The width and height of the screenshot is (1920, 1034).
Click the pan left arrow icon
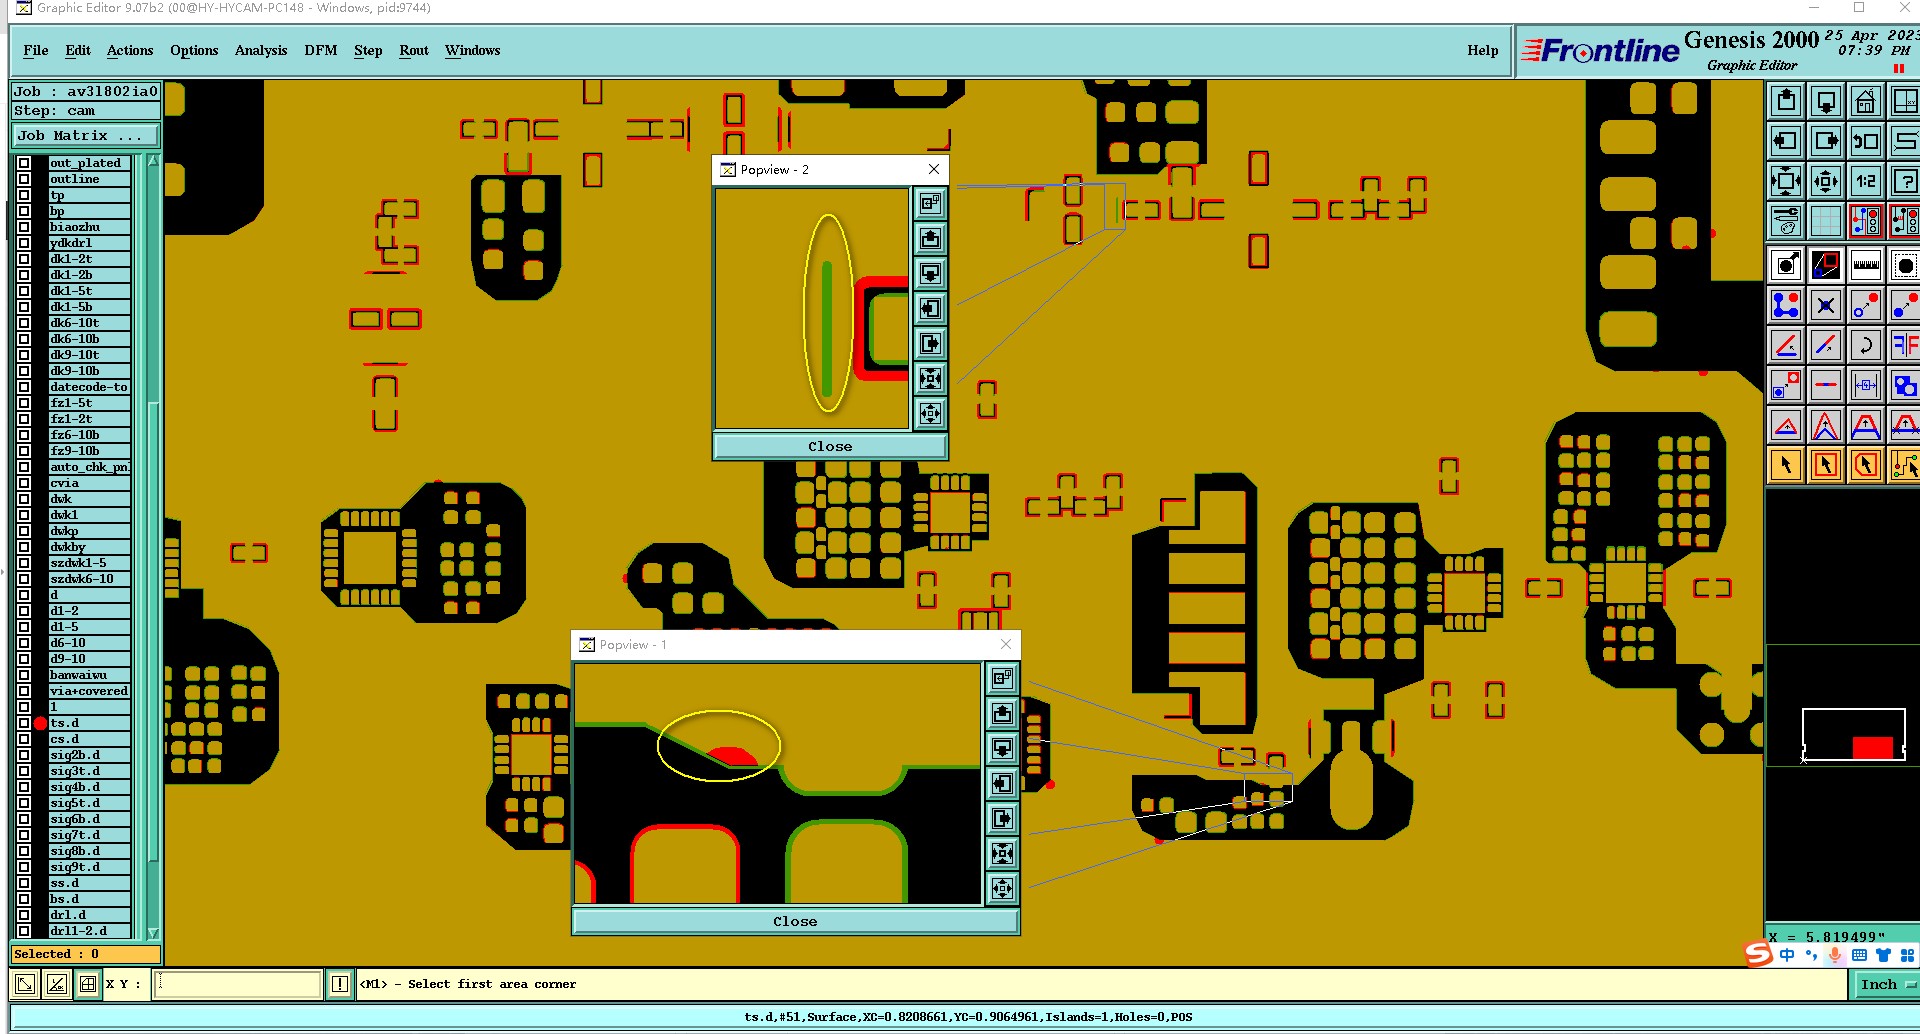1786,142
